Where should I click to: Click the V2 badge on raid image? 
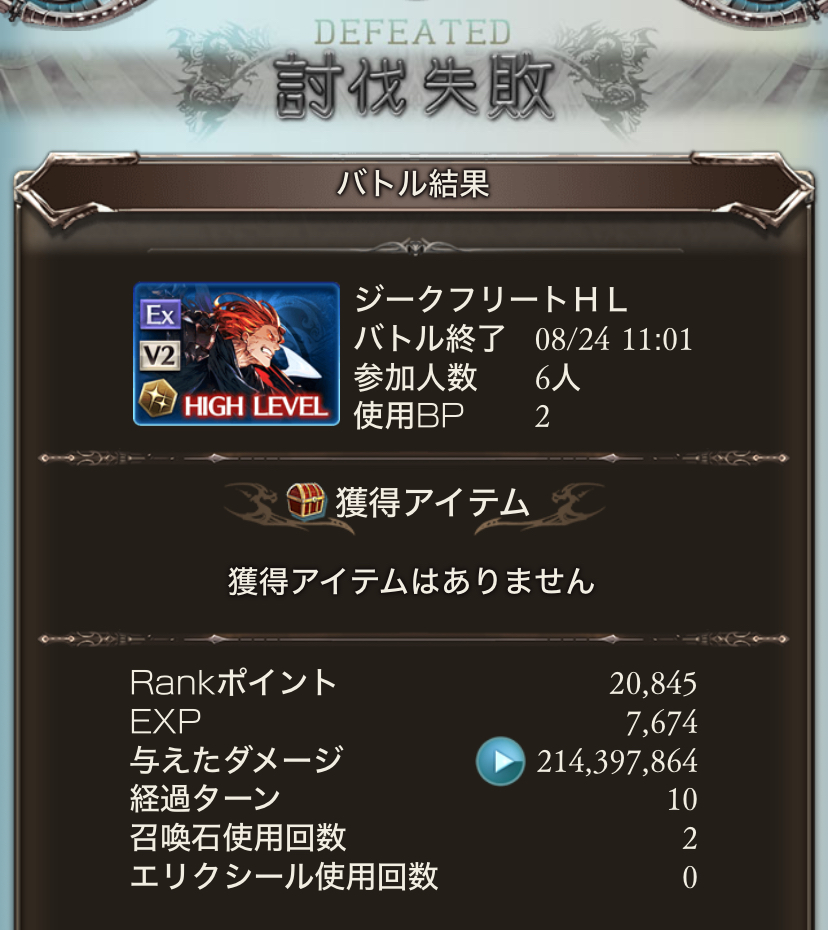pyautogui.click(x=160, y=356)
